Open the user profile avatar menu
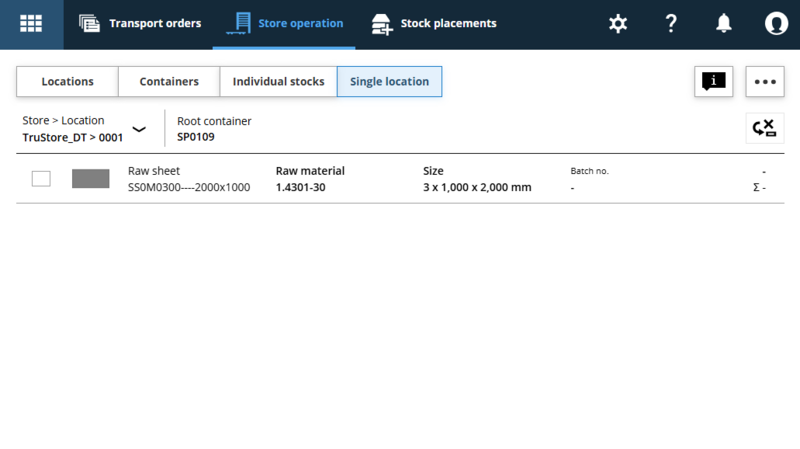Viewport: 800px width, 449px height. coord(776,23)
